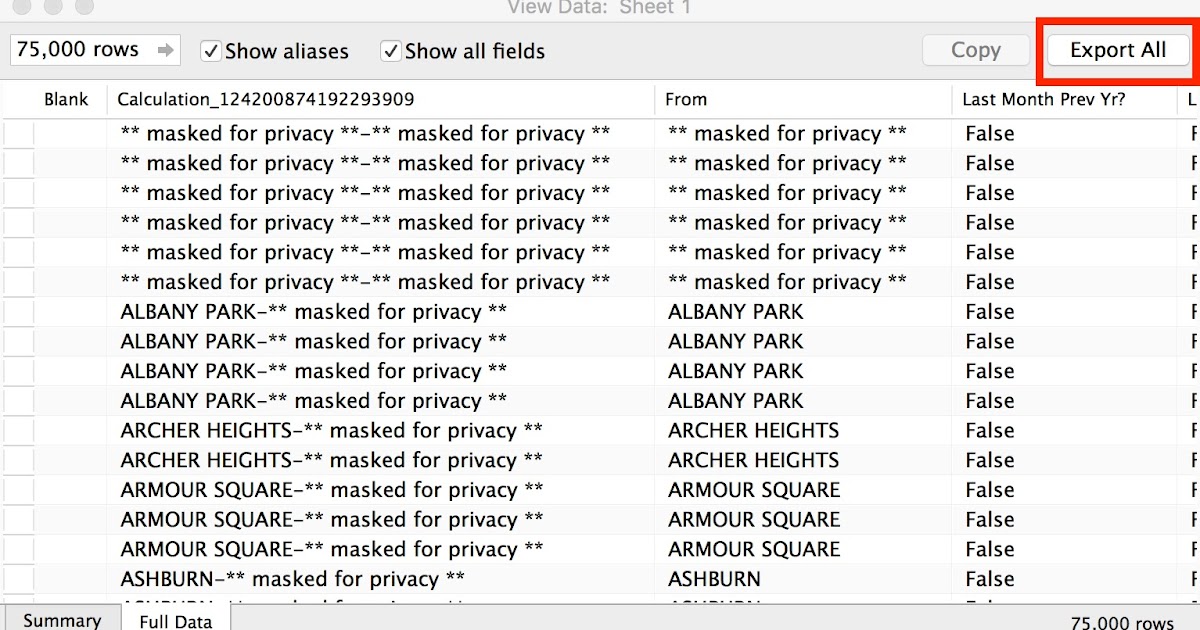This screenshot has width=1200, height=630.
Task: Toggle the Show aliases checkbox
Action: point(211,51)
